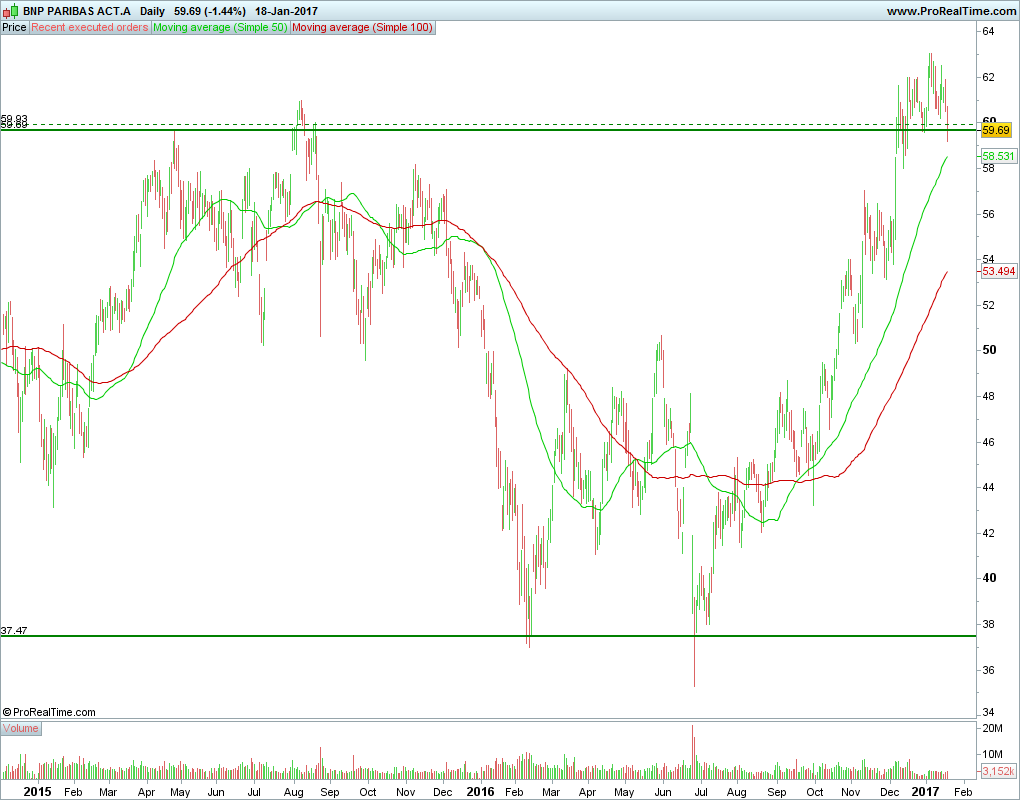Select the Price label tab
Viewport: 1020px width, 800px height.
pyautogui.click(x=14, y=27)
